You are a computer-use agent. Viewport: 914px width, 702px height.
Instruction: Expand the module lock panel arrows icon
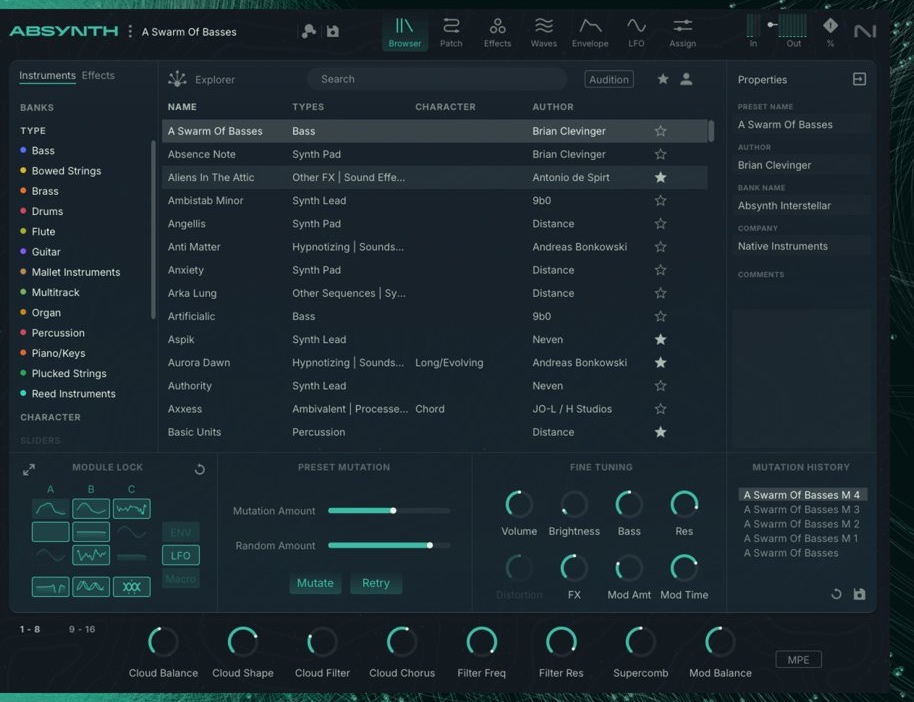tap(29, 469)
